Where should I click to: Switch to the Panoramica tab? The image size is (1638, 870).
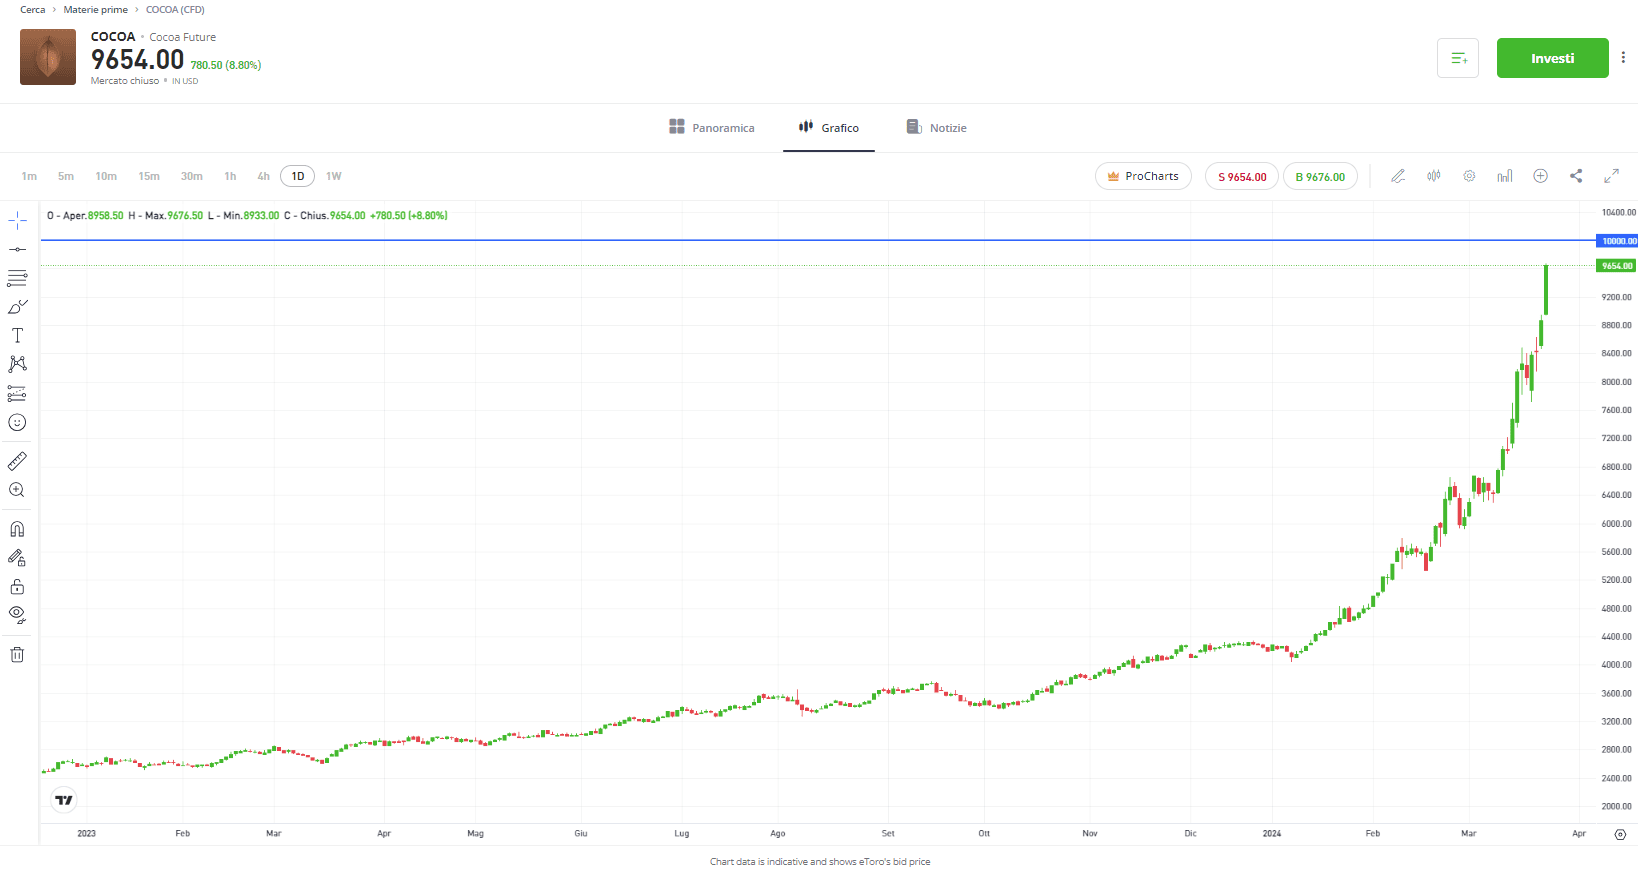pyautogui.click(x=712, y=128)
